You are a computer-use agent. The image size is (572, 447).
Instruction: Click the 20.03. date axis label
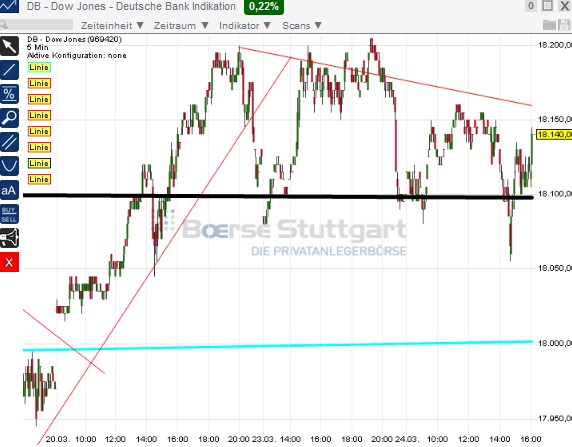point(57,439)
